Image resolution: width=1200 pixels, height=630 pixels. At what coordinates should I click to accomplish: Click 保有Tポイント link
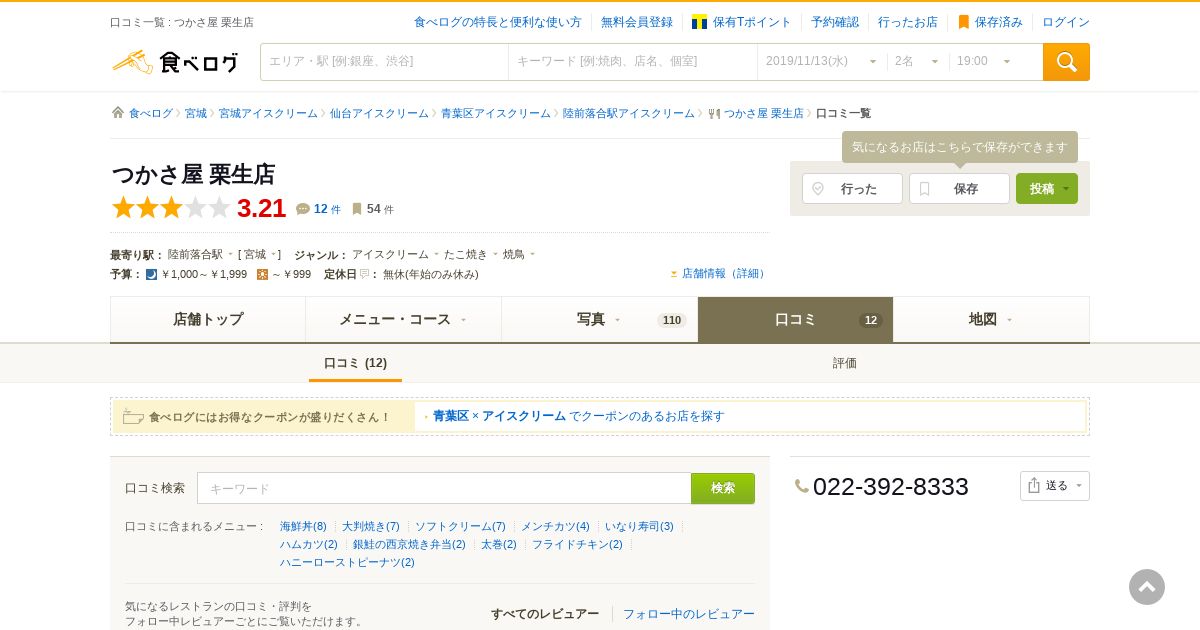pos(741,22)
